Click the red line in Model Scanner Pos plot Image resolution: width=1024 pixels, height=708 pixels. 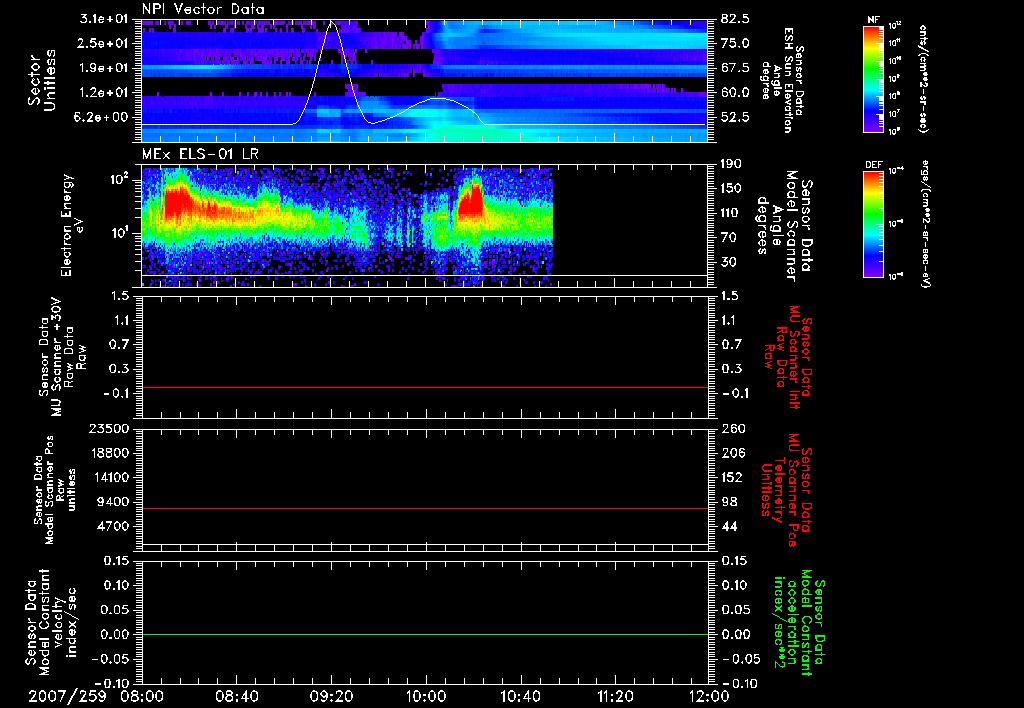(x=425, y=508)
